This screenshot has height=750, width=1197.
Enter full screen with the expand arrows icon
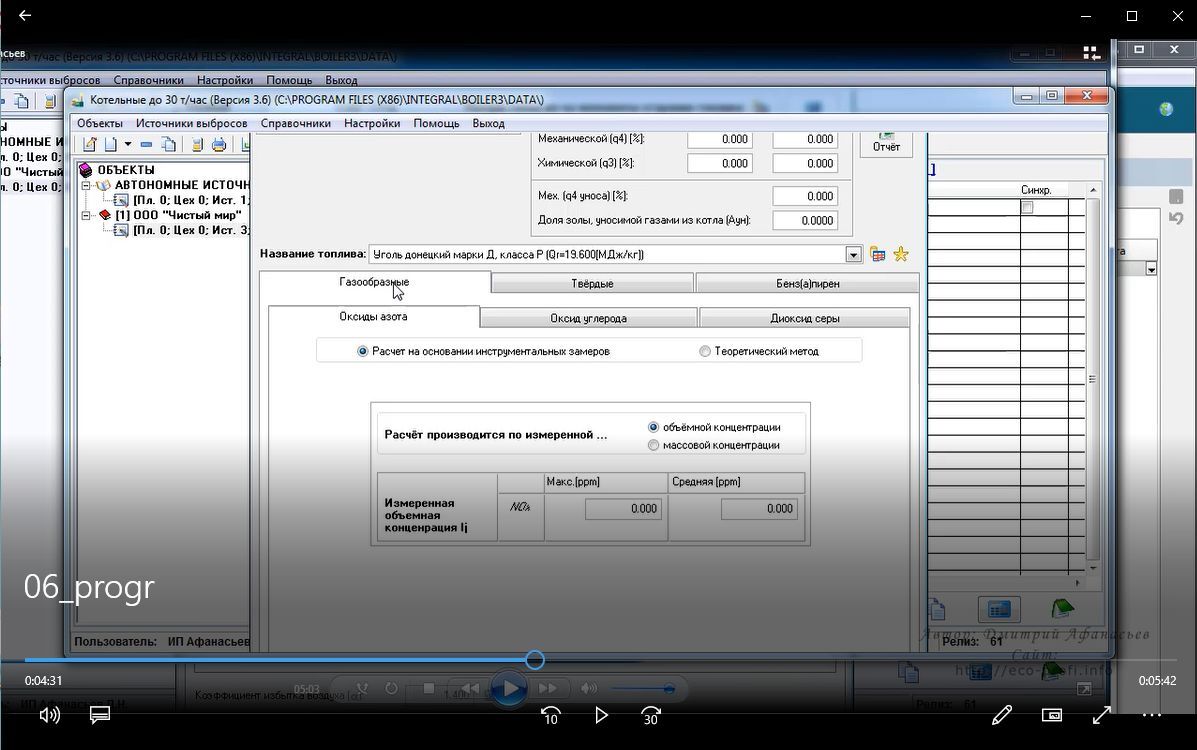pyautogui.click(x=1102, y=715)
